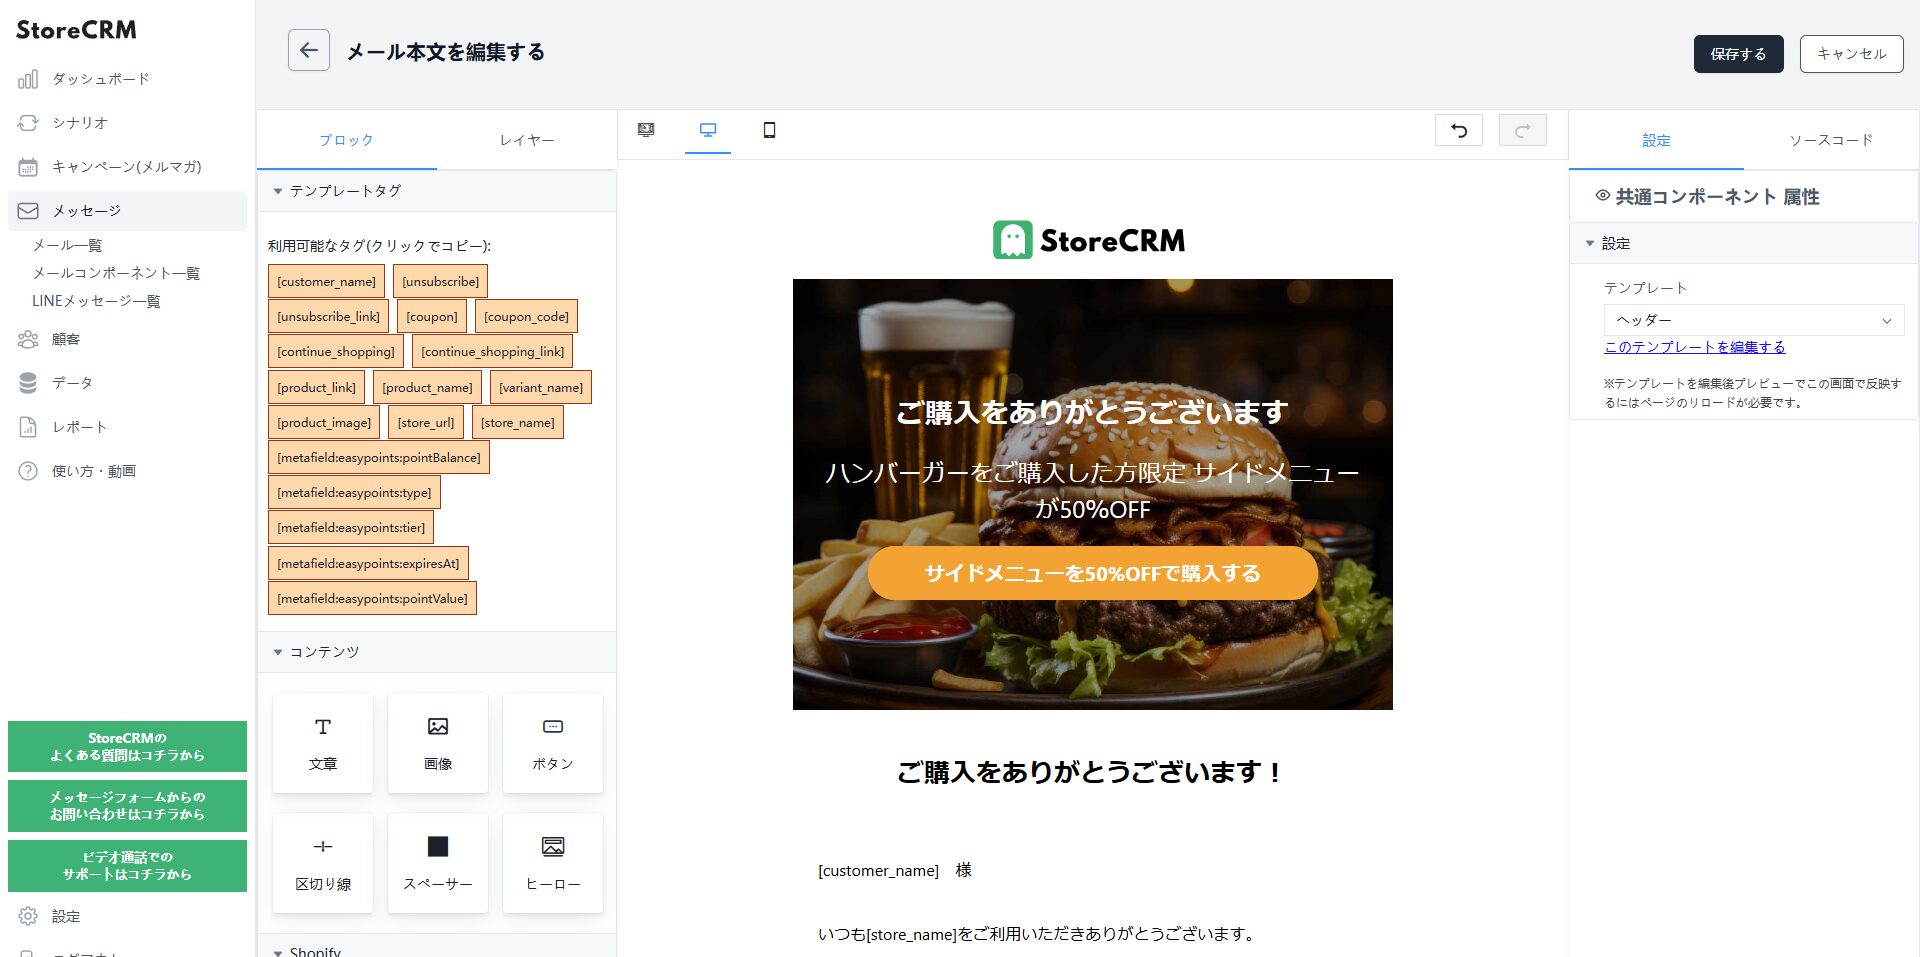Copy the [store_url] tag
Viewport: 1920px width, 957px height.
coord(426,422)
